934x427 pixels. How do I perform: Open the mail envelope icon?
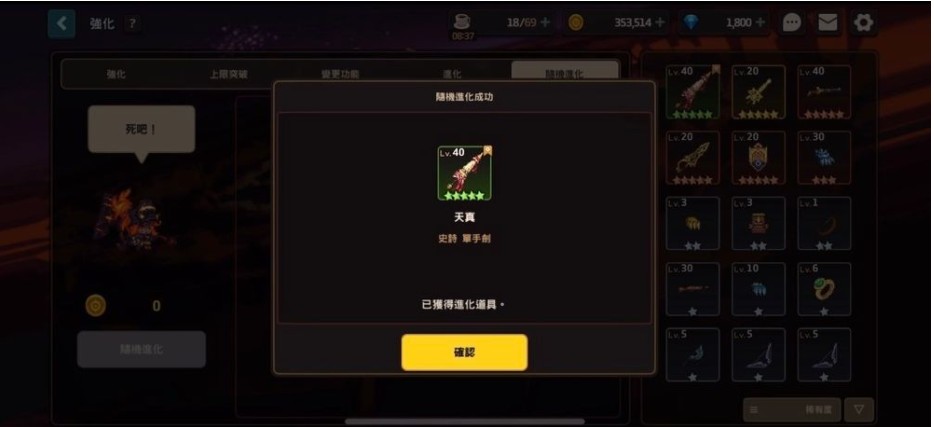pyautogui.click(x=827, y=23)
